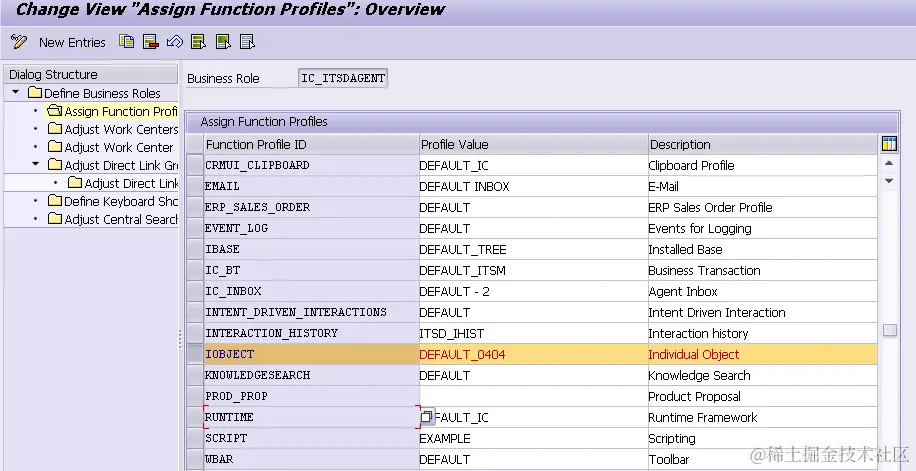Click the folder icon of Define Business Roles
Viewport: 916px width, 471px height.
[x=35, y=92]
